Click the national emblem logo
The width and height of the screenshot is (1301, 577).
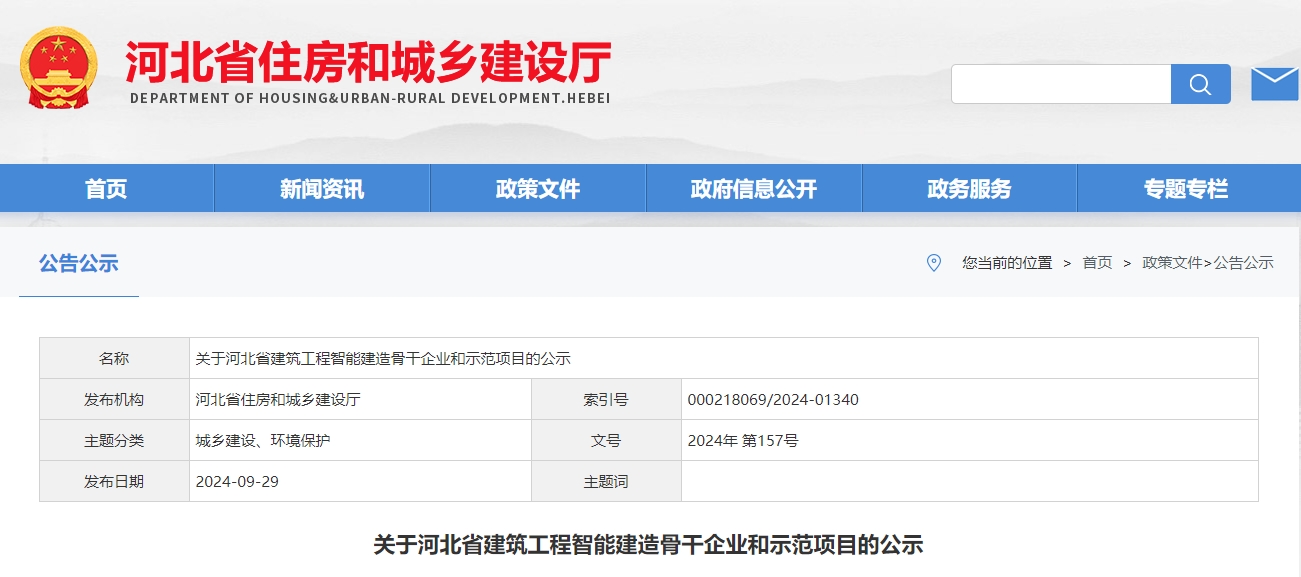60,66
